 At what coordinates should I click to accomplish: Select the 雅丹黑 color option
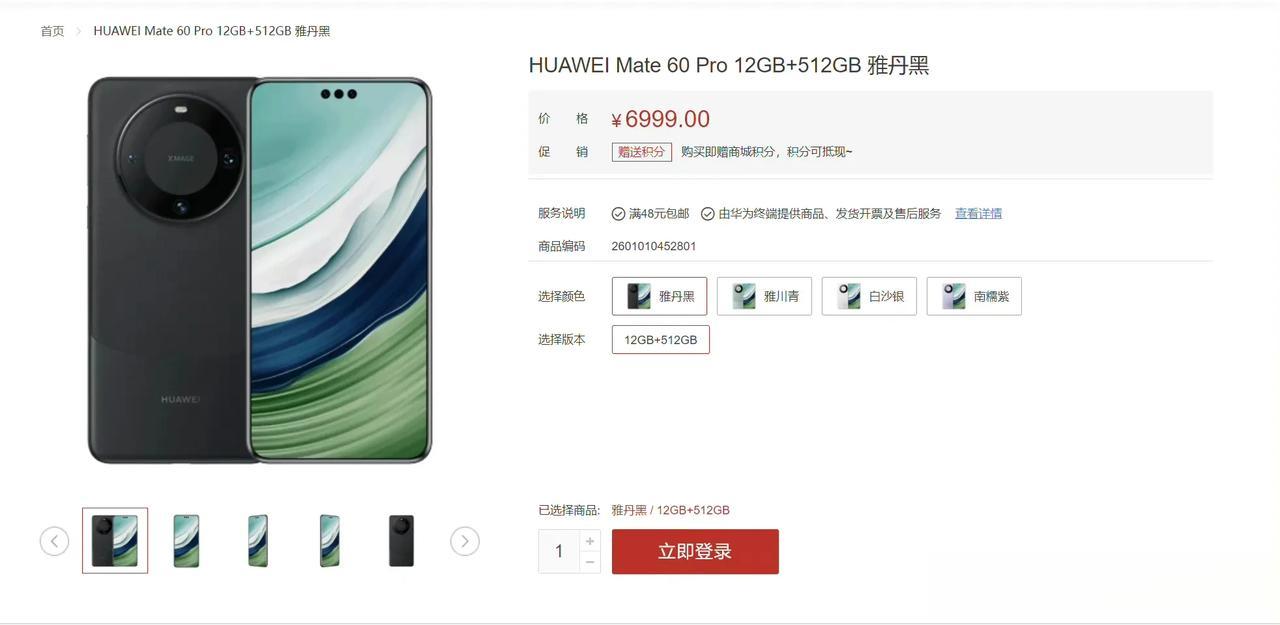(x=660, y=296)
